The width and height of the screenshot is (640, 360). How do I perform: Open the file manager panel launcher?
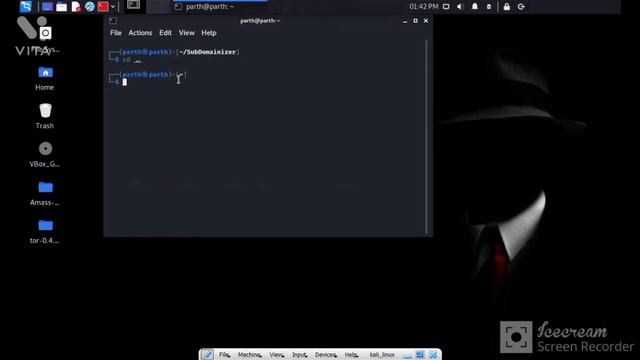[62, 7]
